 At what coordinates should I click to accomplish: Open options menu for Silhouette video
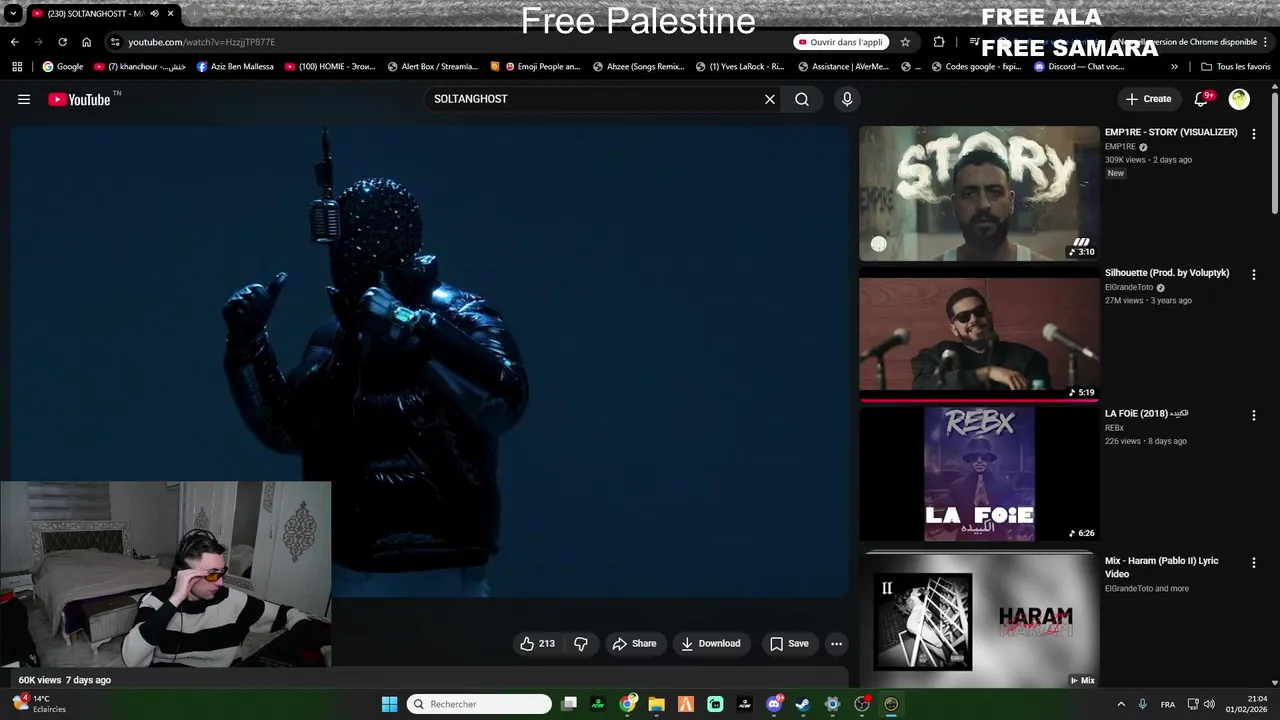coord(1254,274)
